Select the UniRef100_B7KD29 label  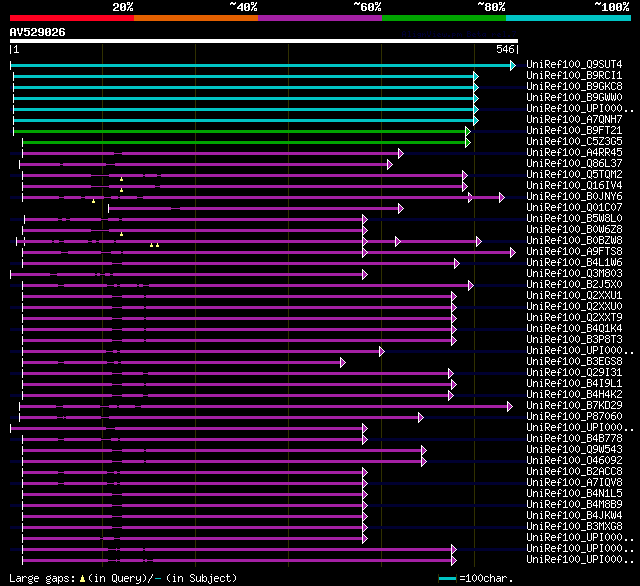[574, 406]
